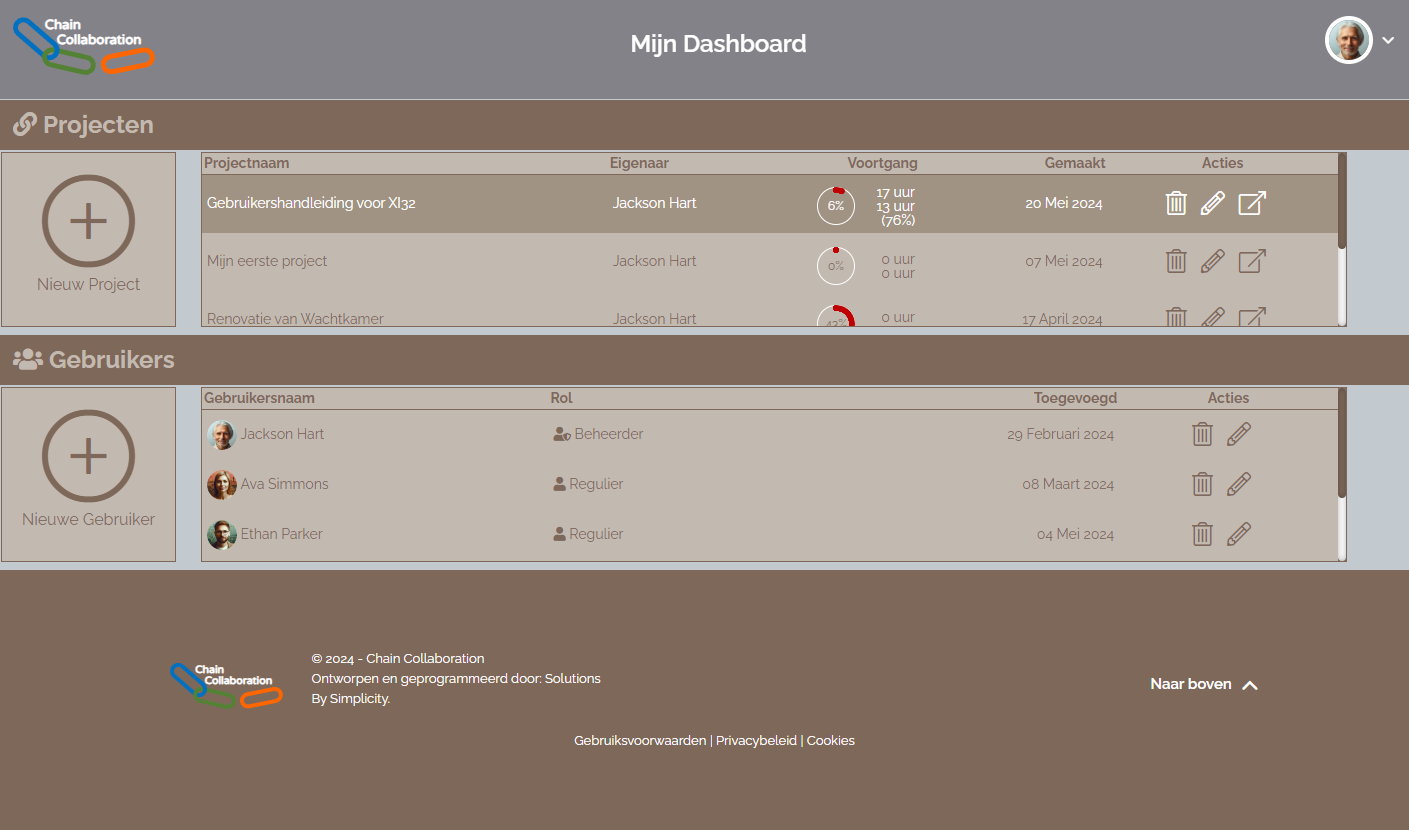Click the Eigenaar column header
This screenshot has width=1409, height=830.
[x=639, y=163]
